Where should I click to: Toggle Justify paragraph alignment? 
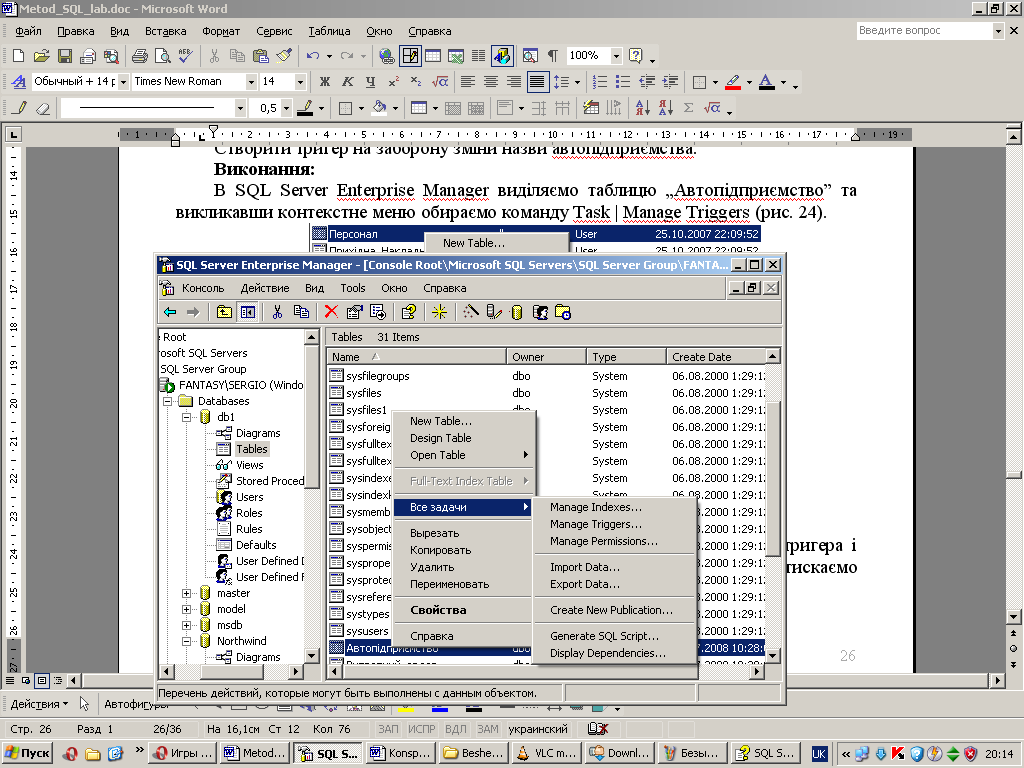pos(537,82)
